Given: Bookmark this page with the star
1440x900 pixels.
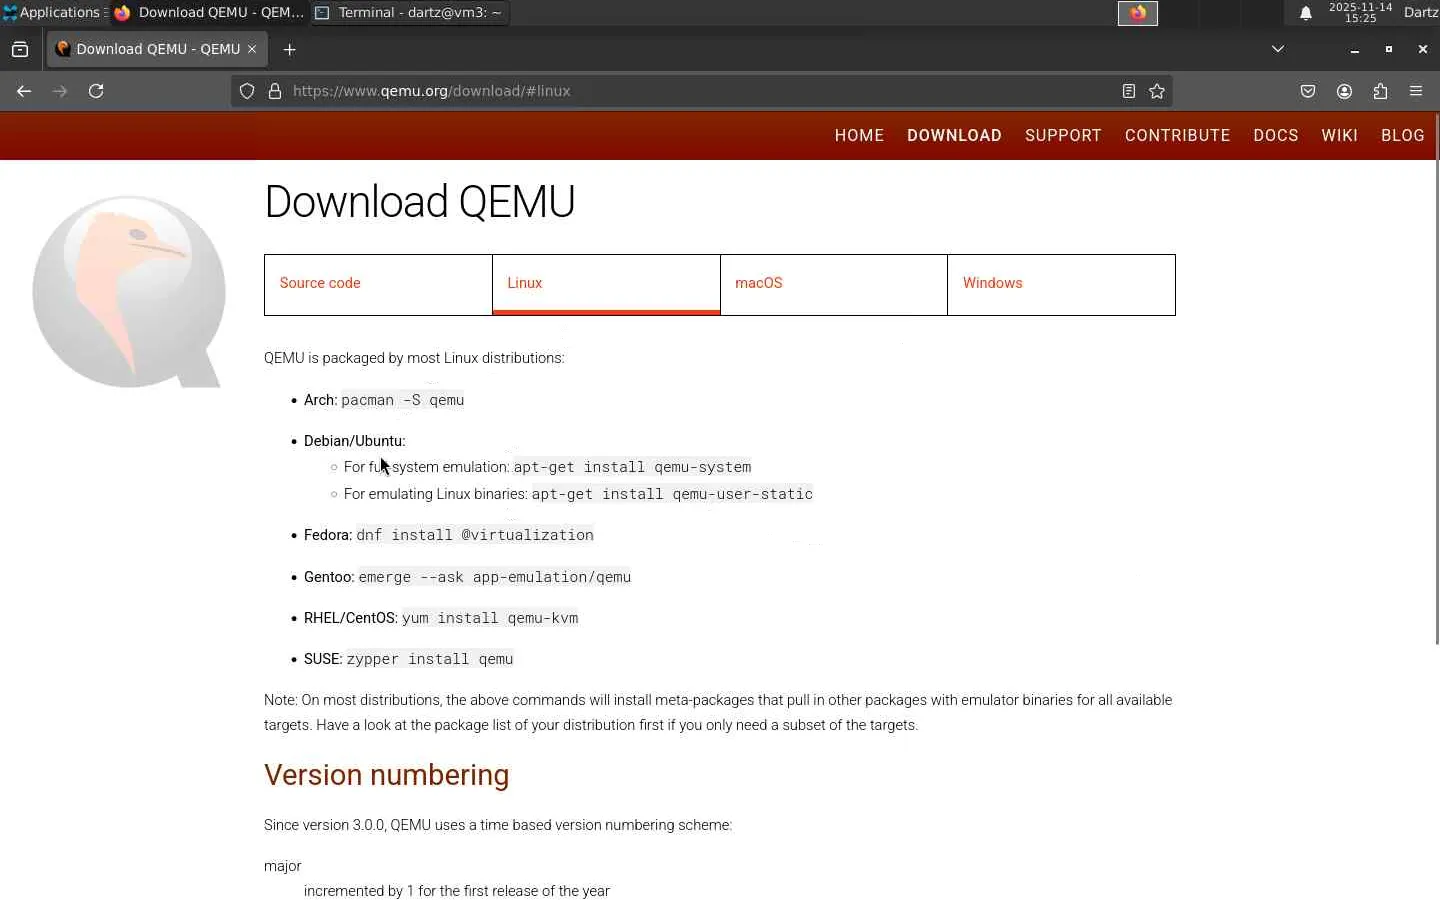Looking at the screenshot, I should tap(1157, 91).
